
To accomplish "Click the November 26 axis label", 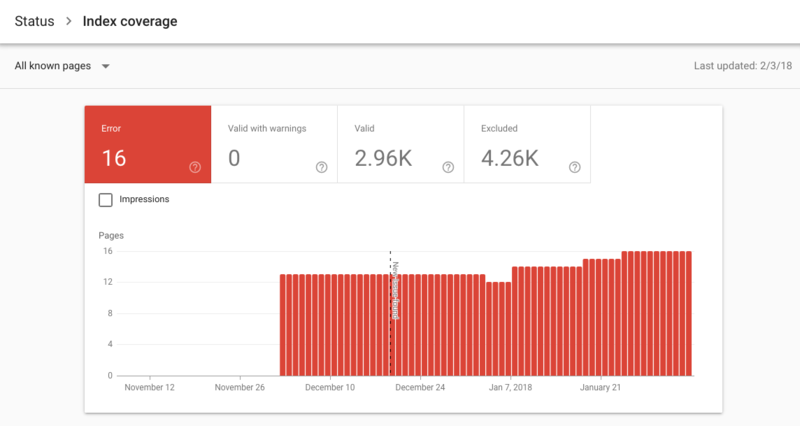I will (240, 387).
